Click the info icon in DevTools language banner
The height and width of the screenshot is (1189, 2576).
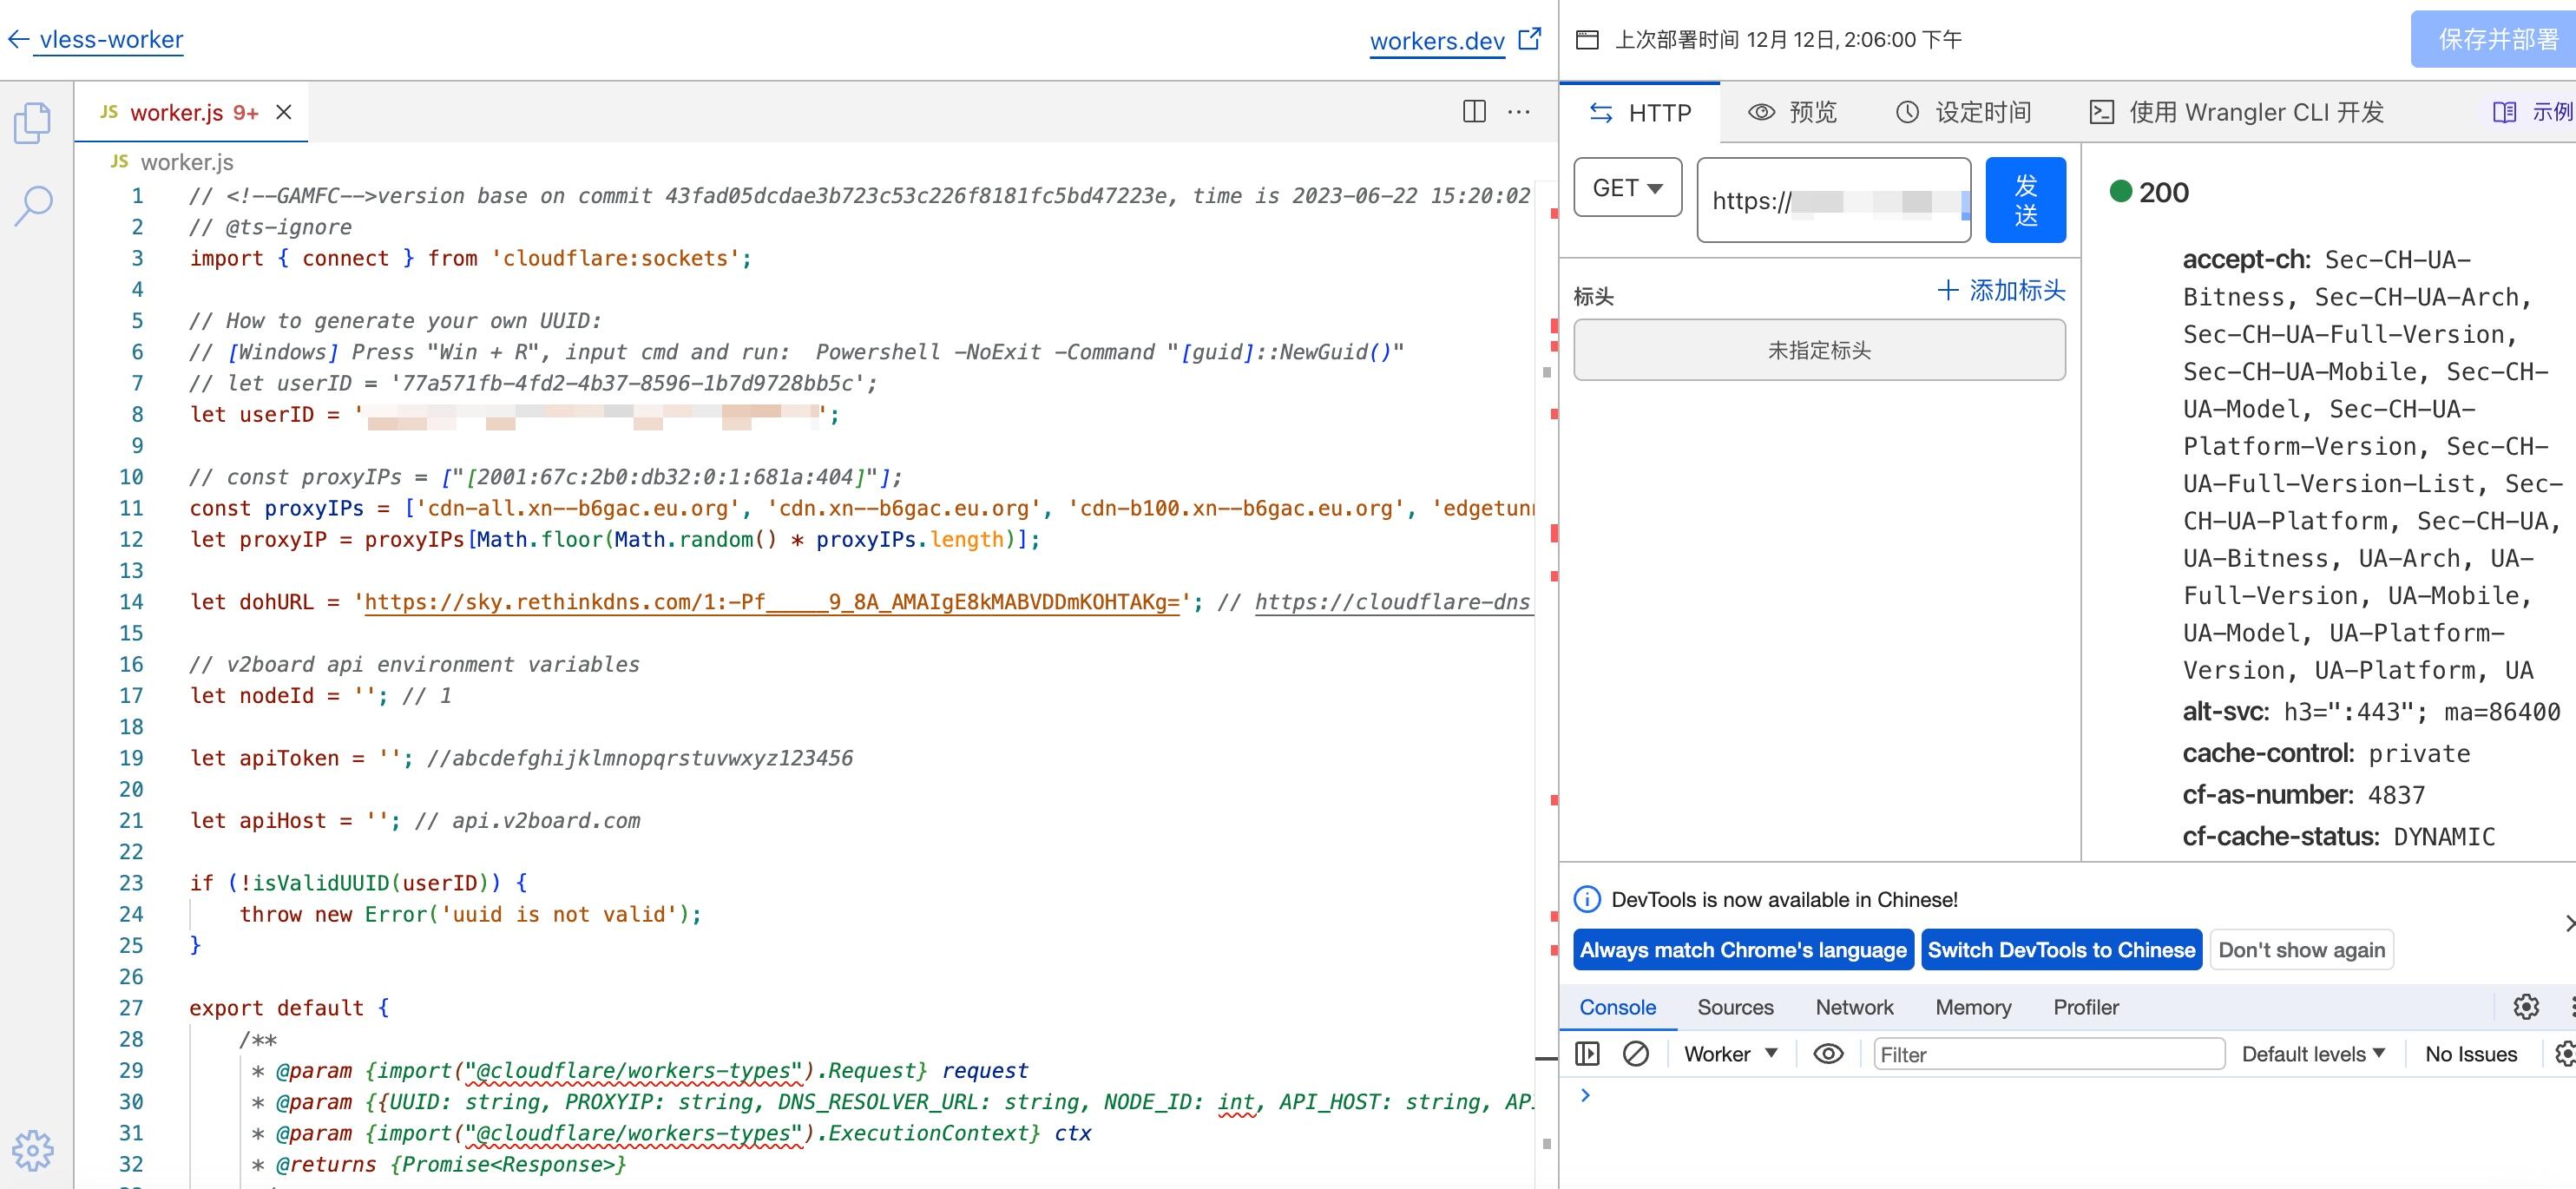(1587, 899)
